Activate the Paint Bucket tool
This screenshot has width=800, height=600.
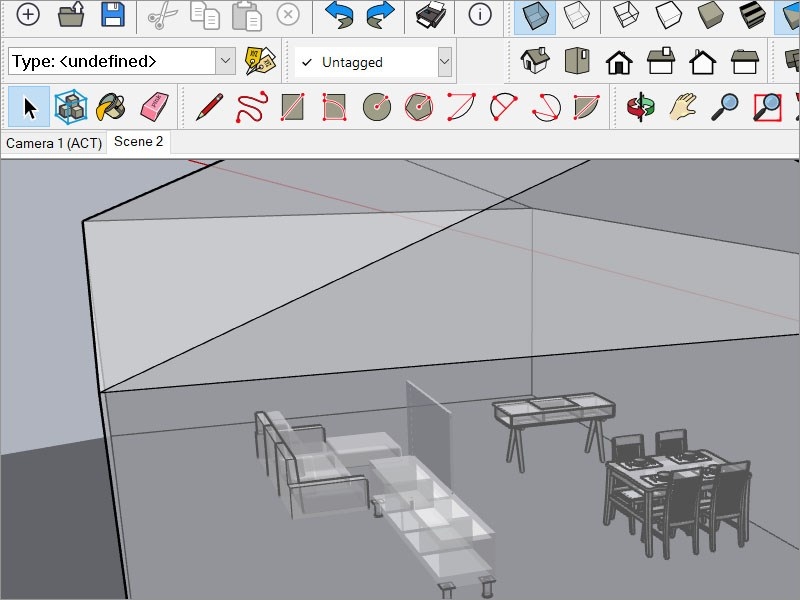point(110,105)
